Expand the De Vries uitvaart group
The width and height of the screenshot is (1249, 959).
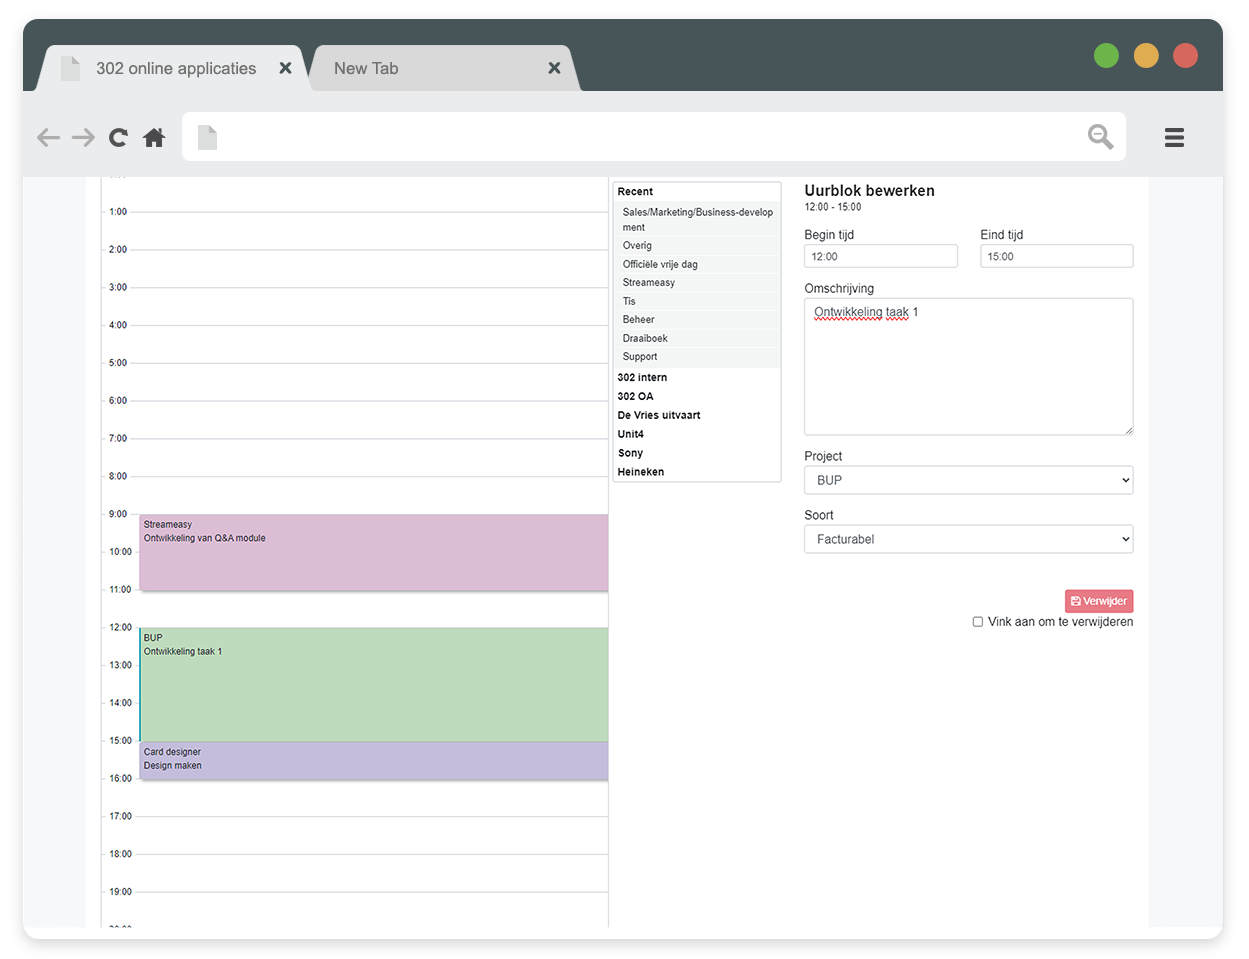(659, 415)
